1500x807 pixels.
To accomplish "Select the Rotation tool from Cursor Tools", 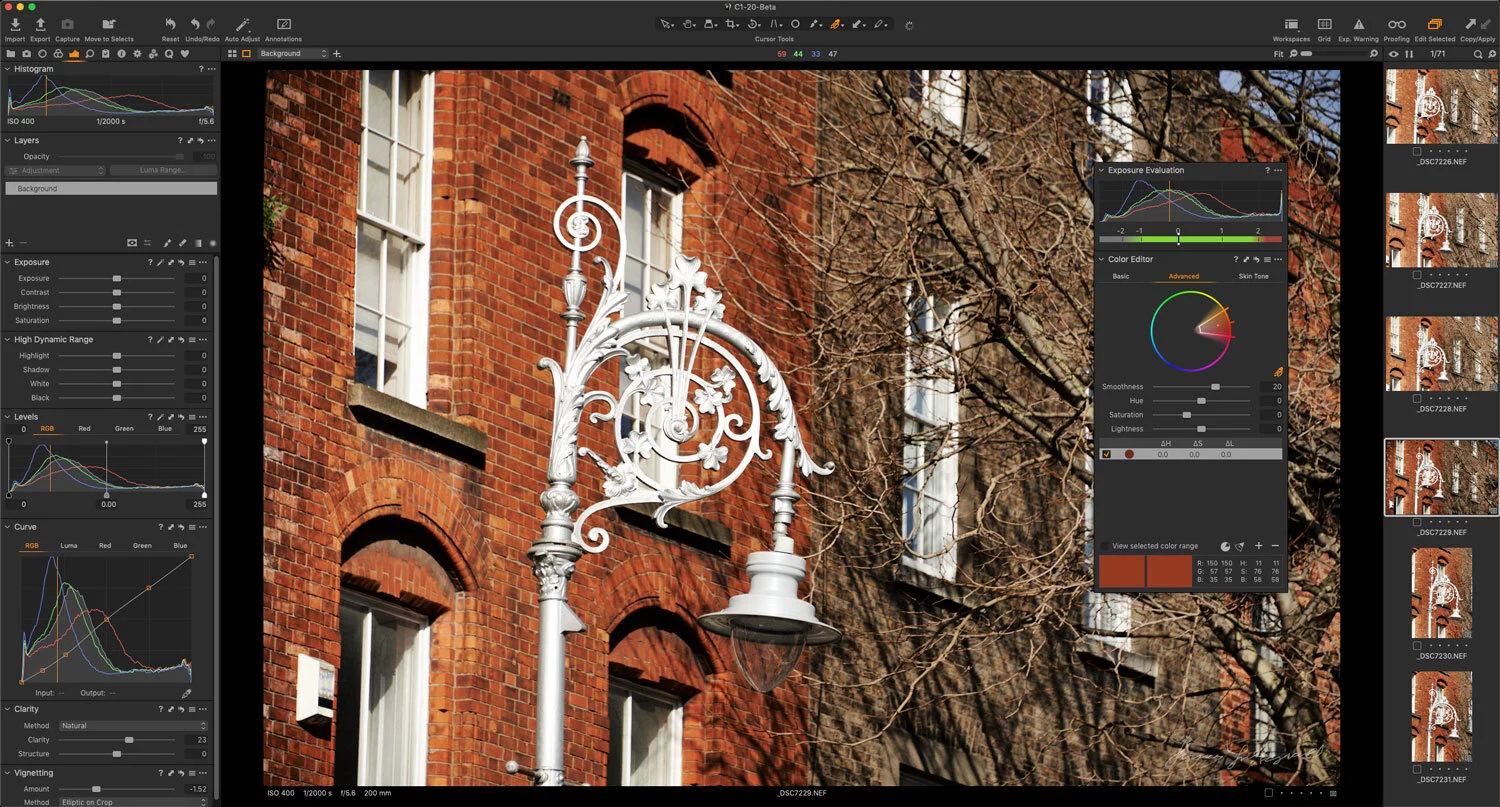I will (x=753, y=24).
